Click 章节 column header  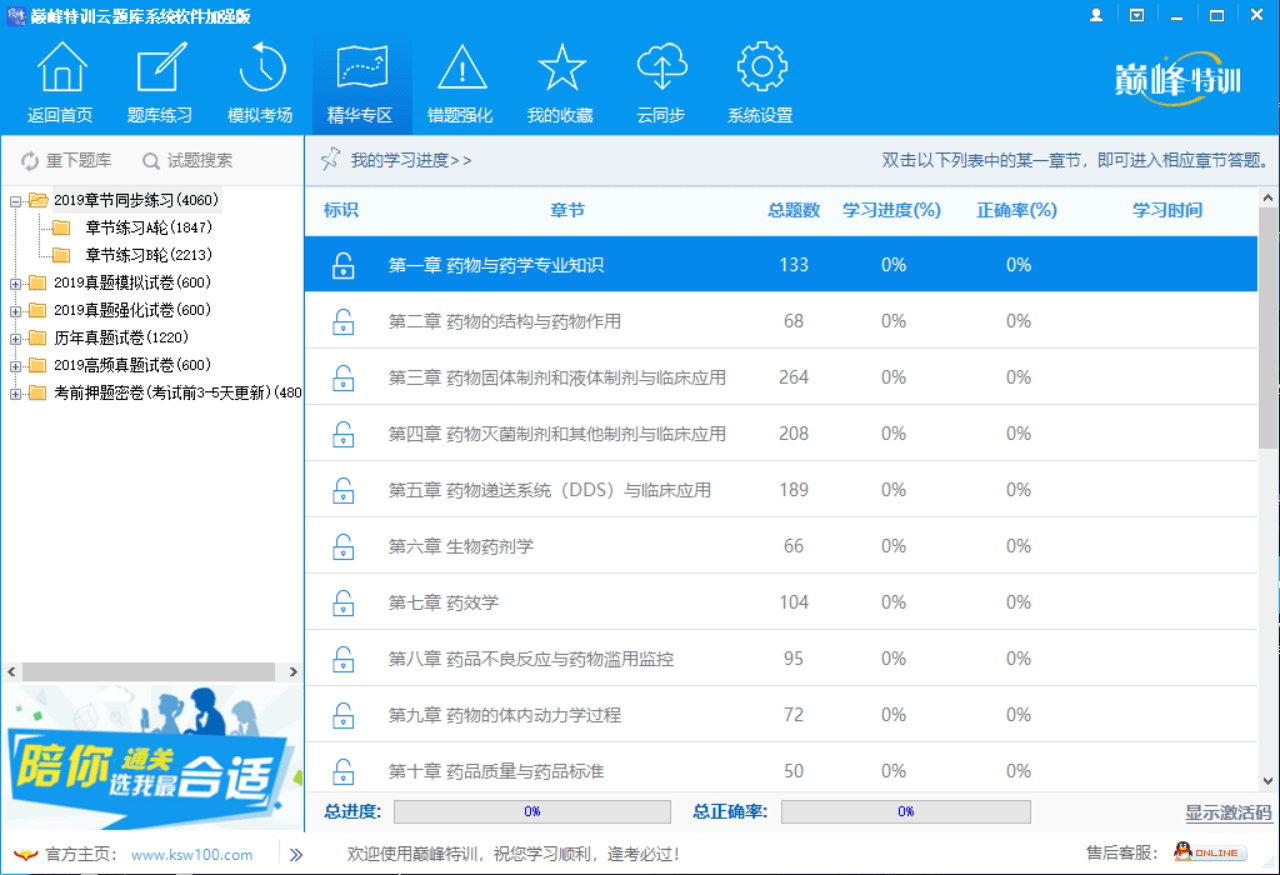567,210
